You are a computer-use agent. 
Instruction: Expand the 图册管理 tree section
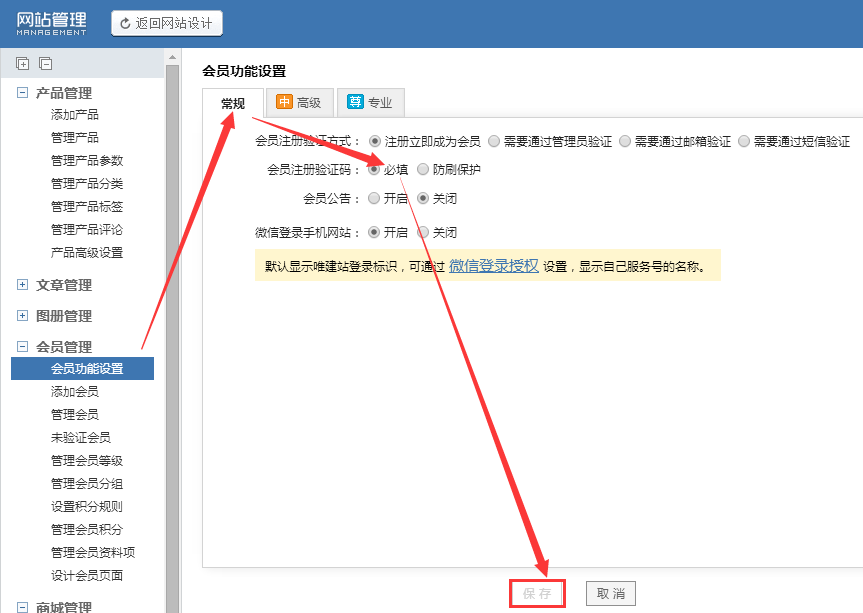pos(22,315)
